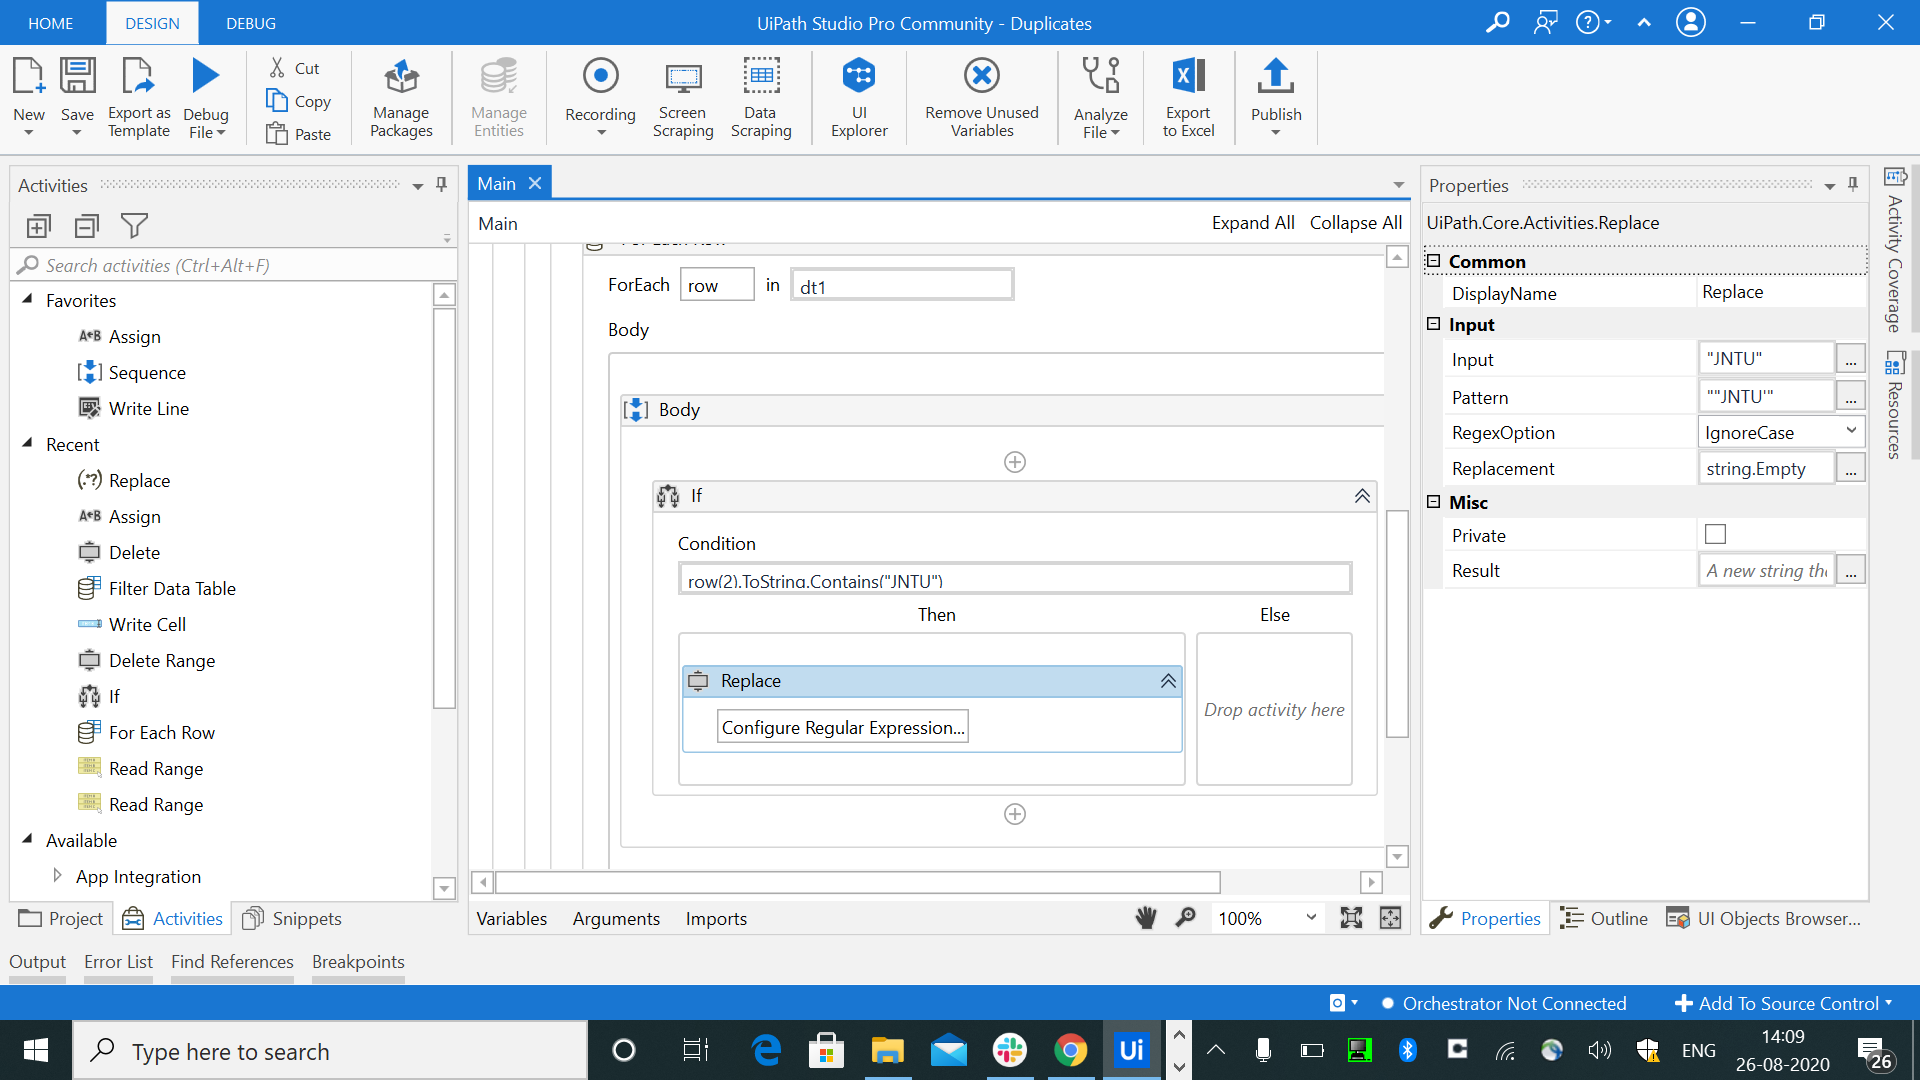This screenshot has width=1920, height=1080.
Task: Click the If Condition expression field
Action: pyautogui.click(x=1014, y=580)
